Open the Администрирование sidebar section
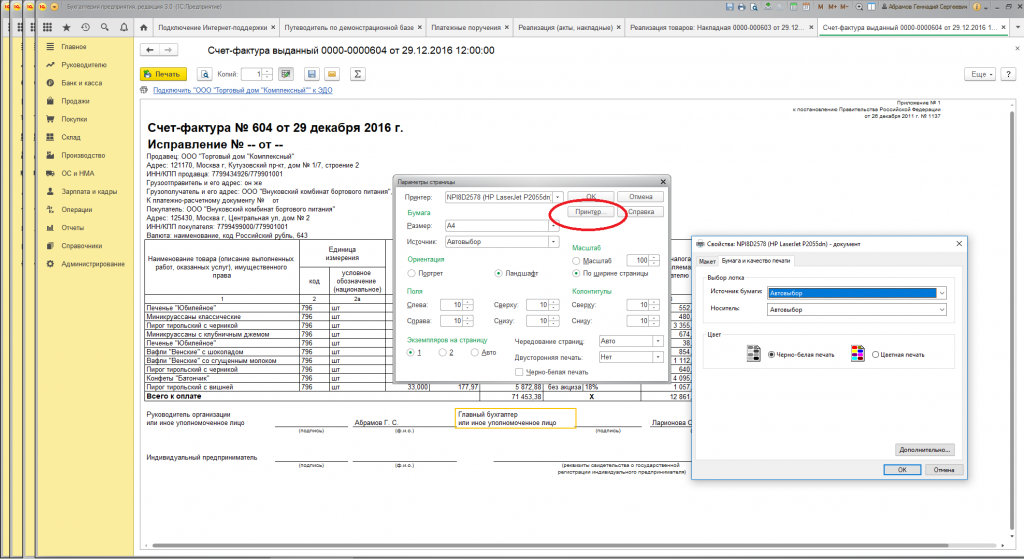 [93, 264]
